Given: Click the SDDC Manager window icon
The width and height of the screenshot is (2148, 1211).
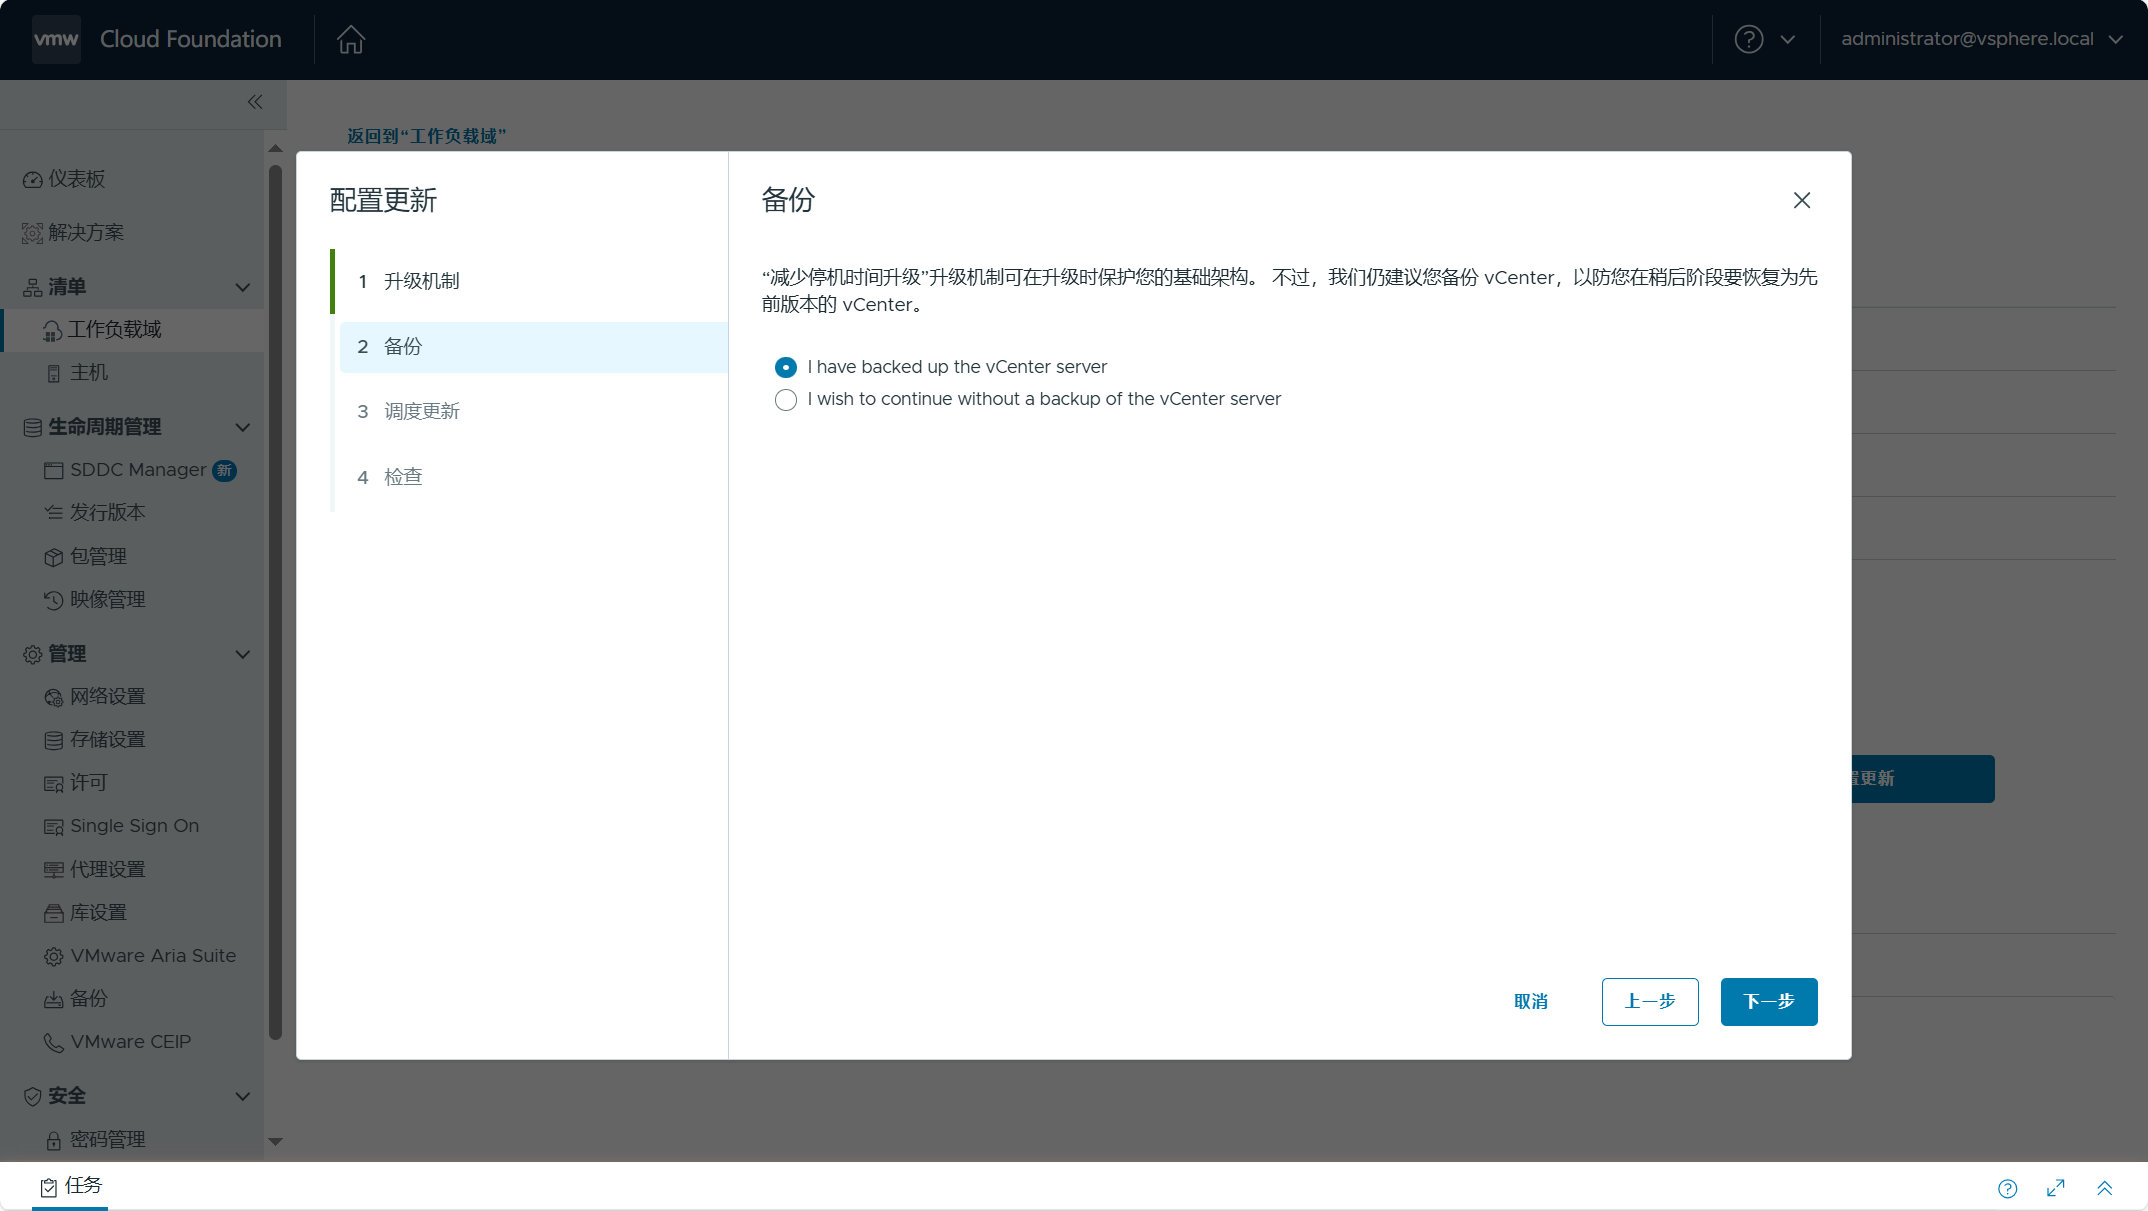Looking at the screenshot, I should coord(54,471).
